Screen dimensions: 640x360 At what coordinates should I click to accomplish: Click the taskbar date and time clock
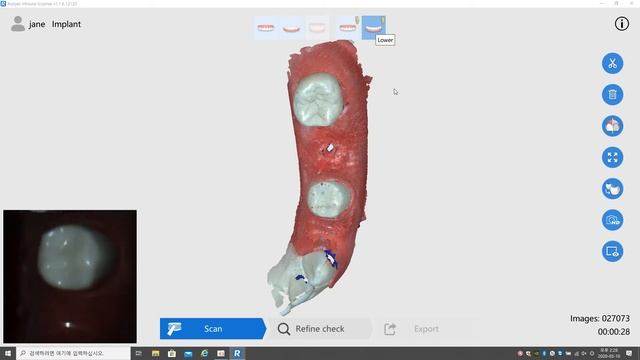pos(609,353)
